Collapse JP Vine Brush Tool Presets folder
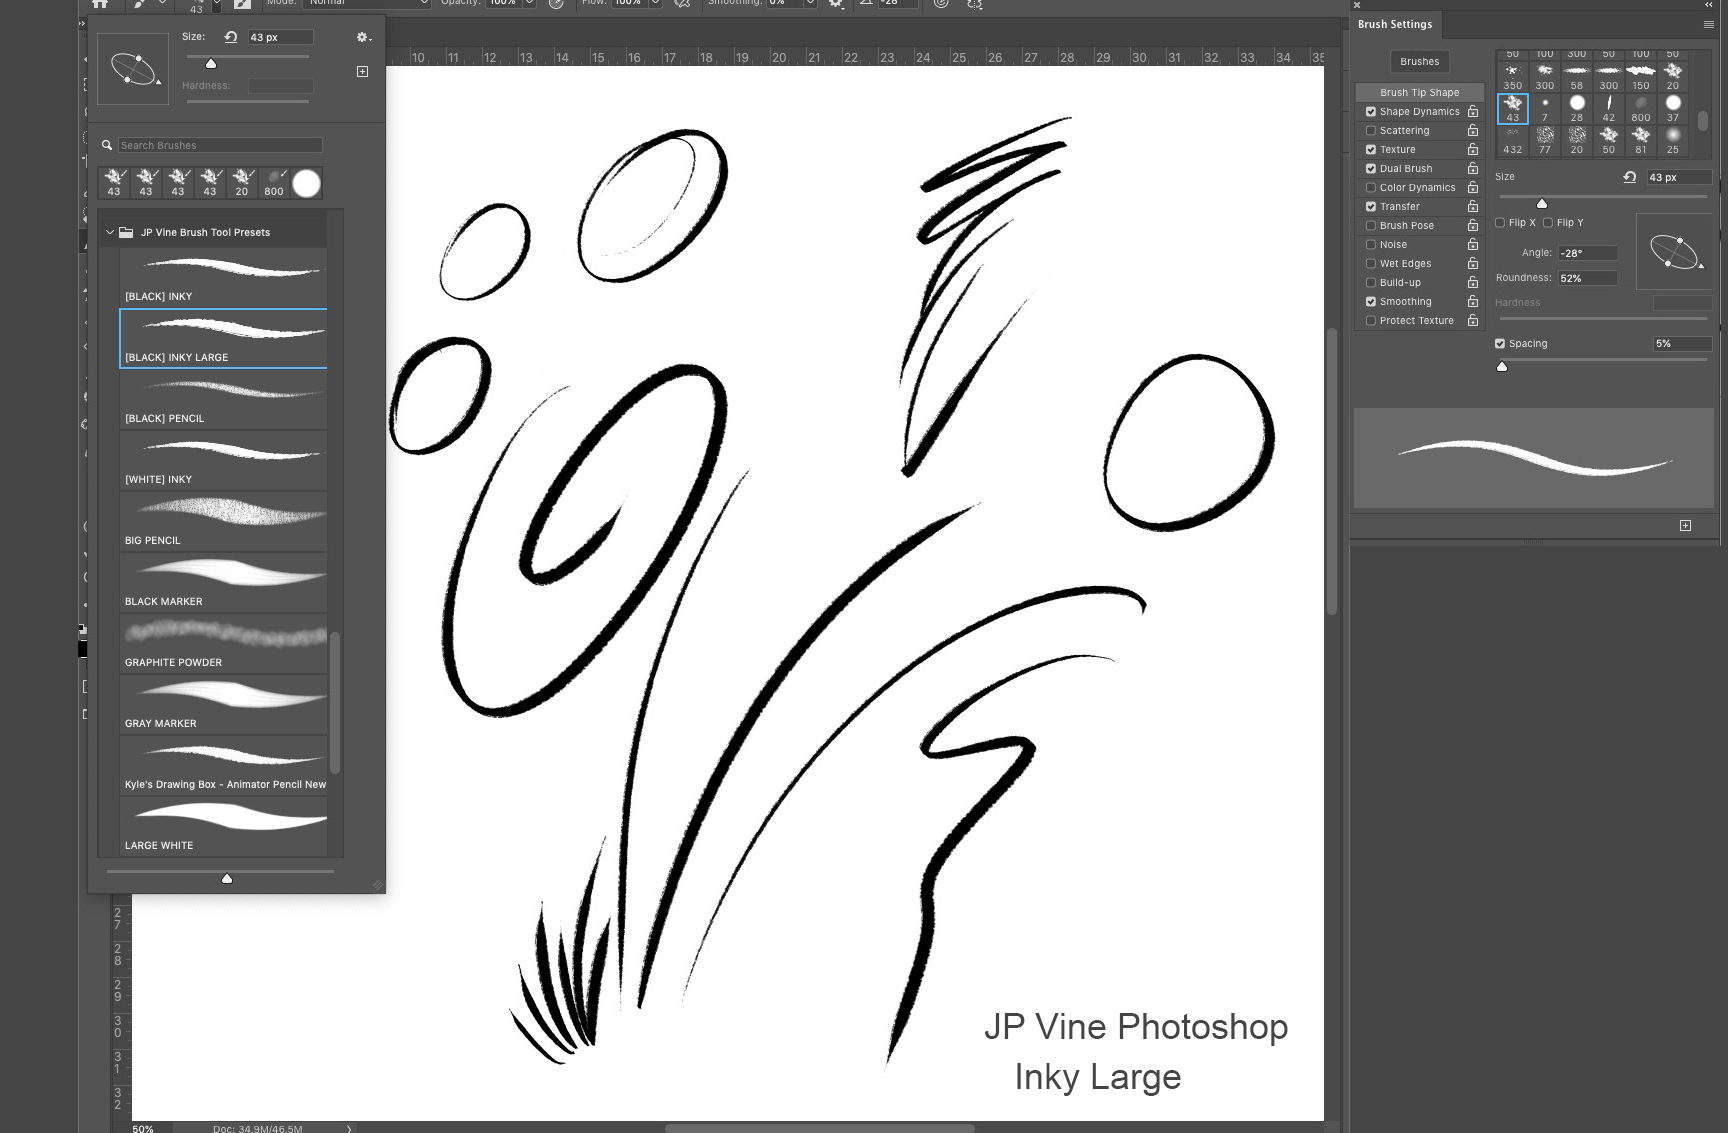The width and height of the screenshot is (1728, 1133). point(110,232)
